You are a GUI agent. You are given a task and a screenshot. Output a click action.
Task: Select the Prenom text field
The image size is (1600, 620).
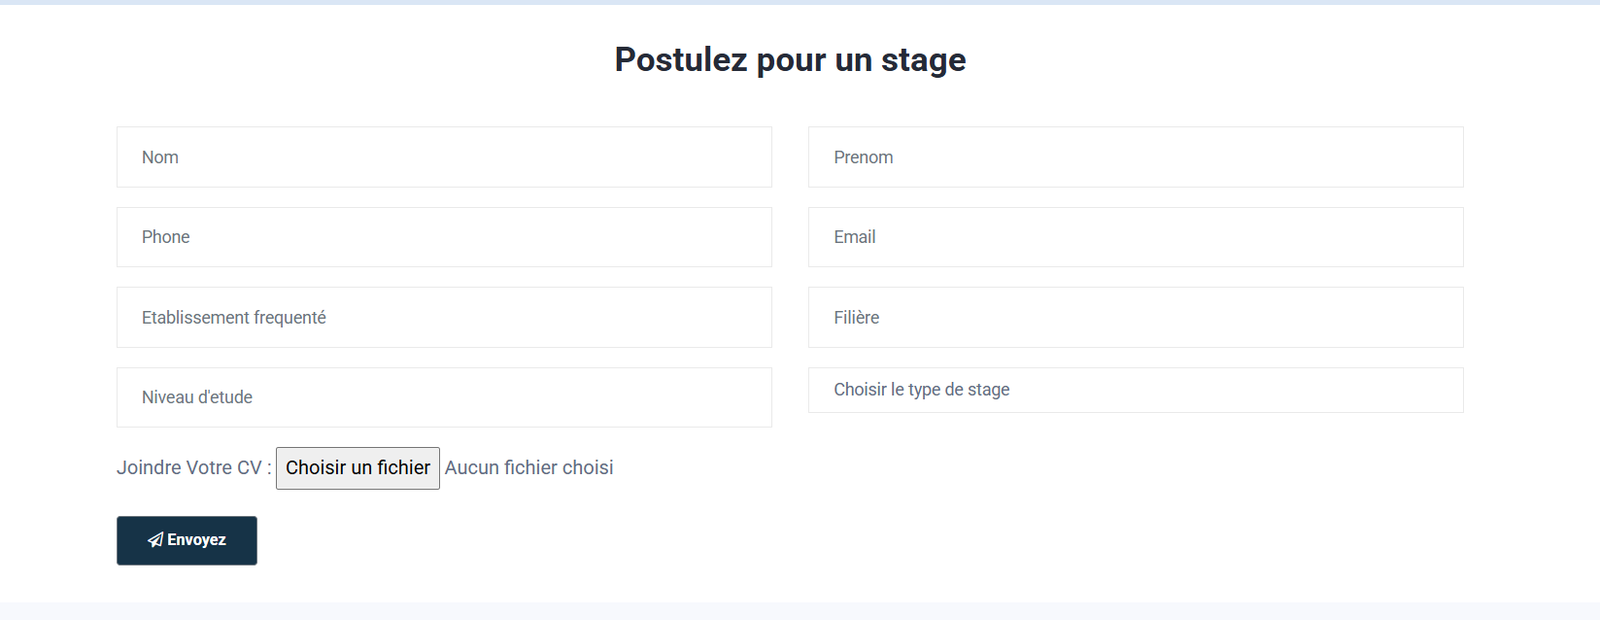(x=1135, y=157)
